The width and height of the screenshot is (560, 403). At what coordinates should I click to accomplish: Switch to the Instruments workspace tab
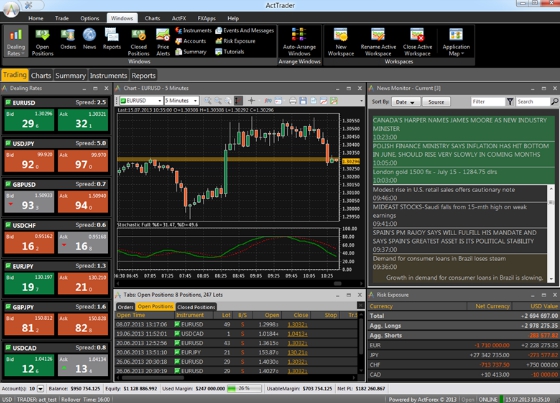pos(108,75)
